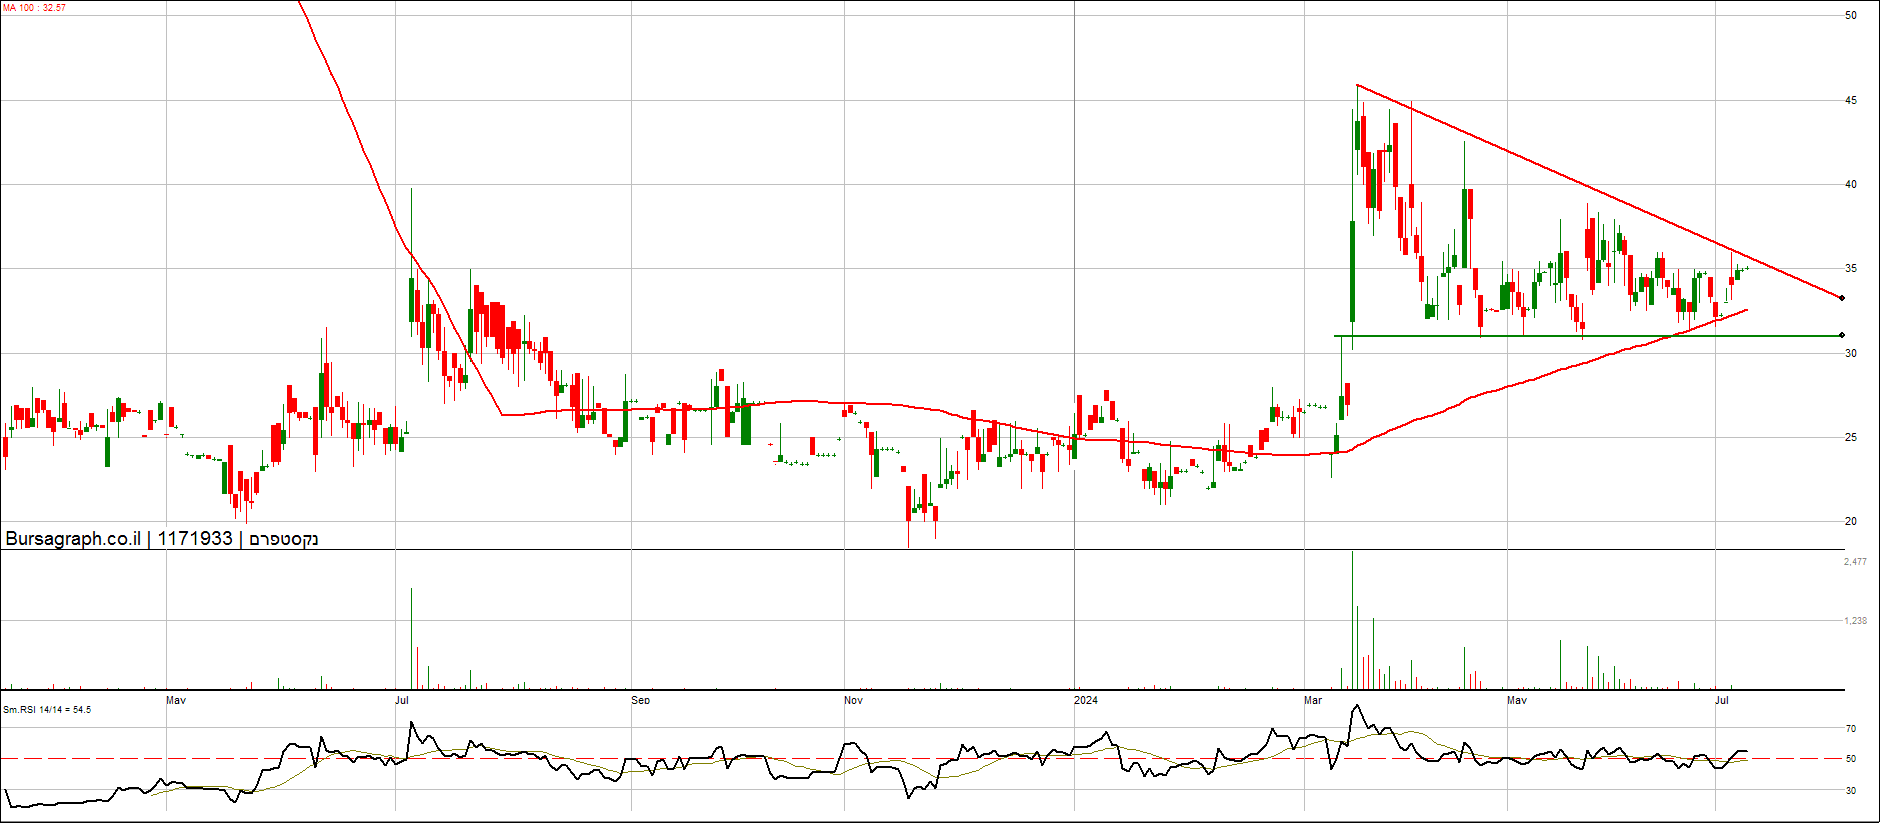Click the 25 price level label

coord(1851,437)
